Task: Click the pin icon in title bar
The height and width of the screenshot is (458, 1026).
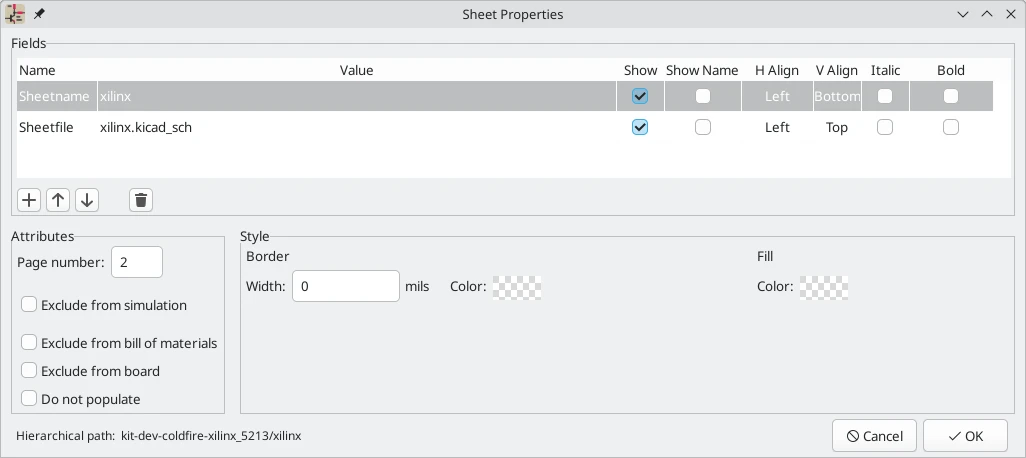Action: coord(39,14)
